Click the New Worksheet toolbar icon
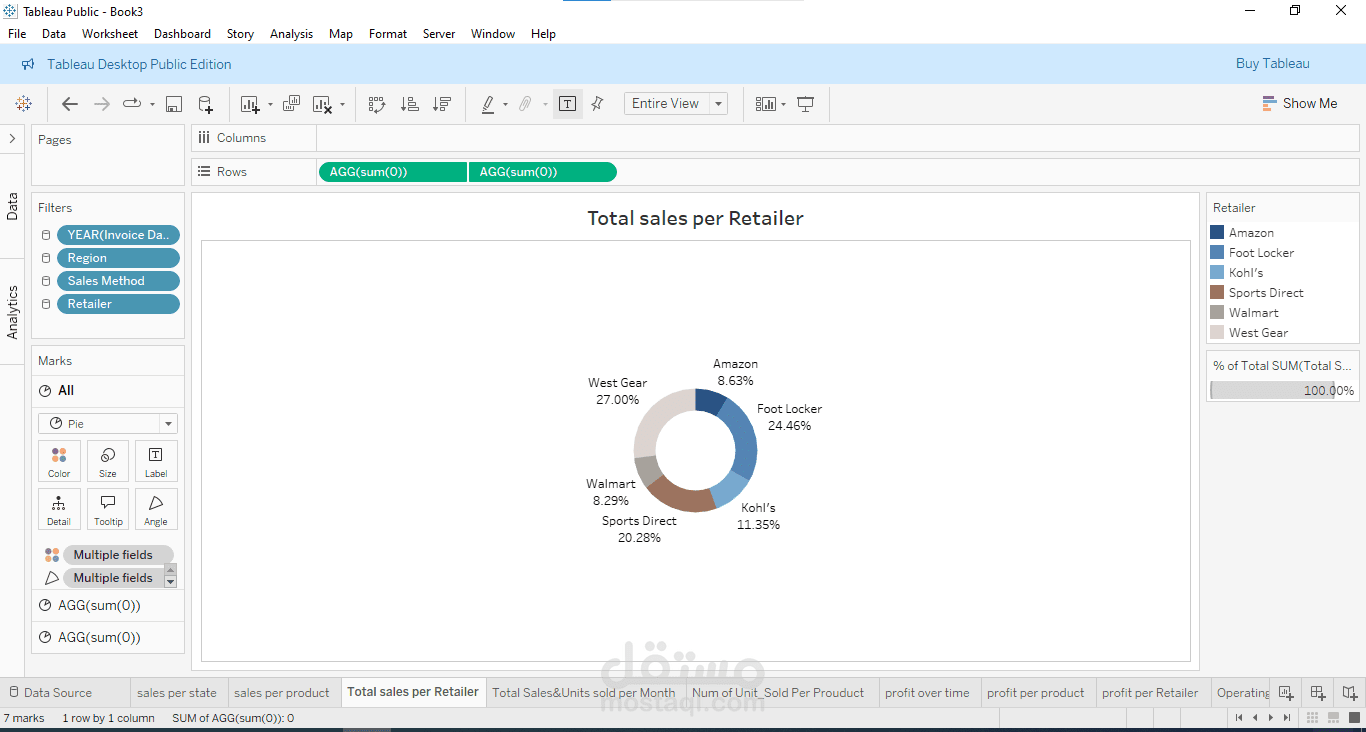The width and height of the screenshot is (1366, 732). pos(248,104)
